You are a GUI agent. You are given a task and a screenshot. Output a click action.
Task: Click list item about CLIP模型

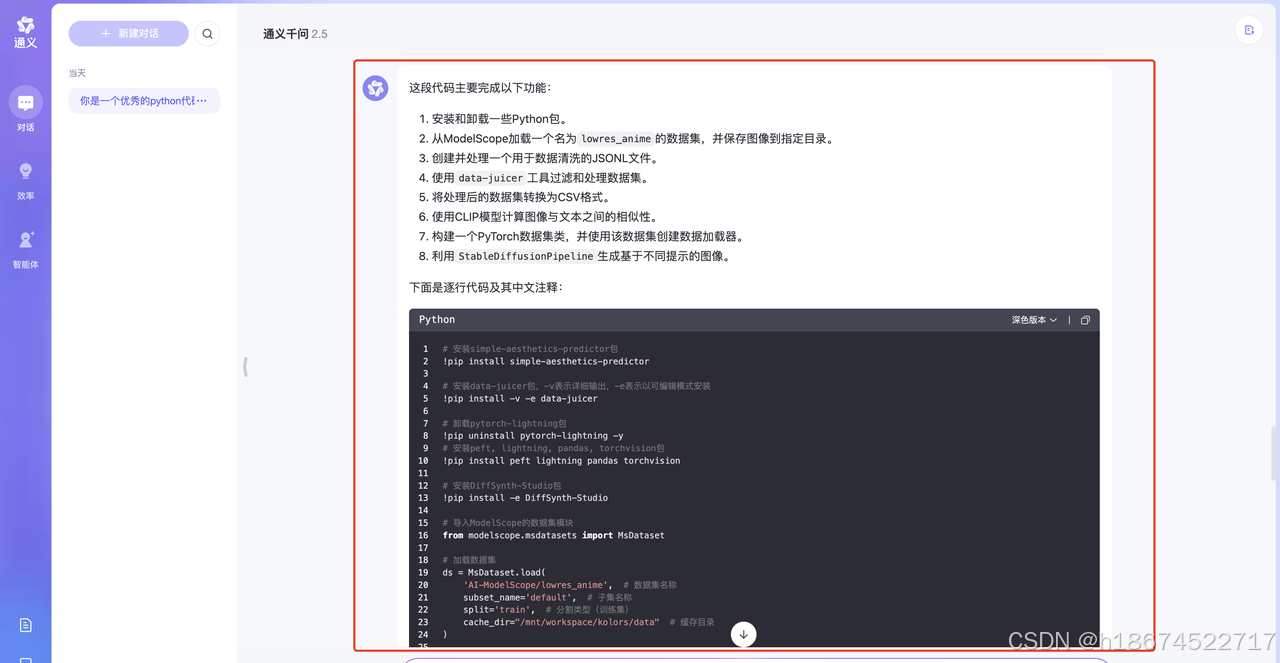pyautogui.click(x=545, y=217)
